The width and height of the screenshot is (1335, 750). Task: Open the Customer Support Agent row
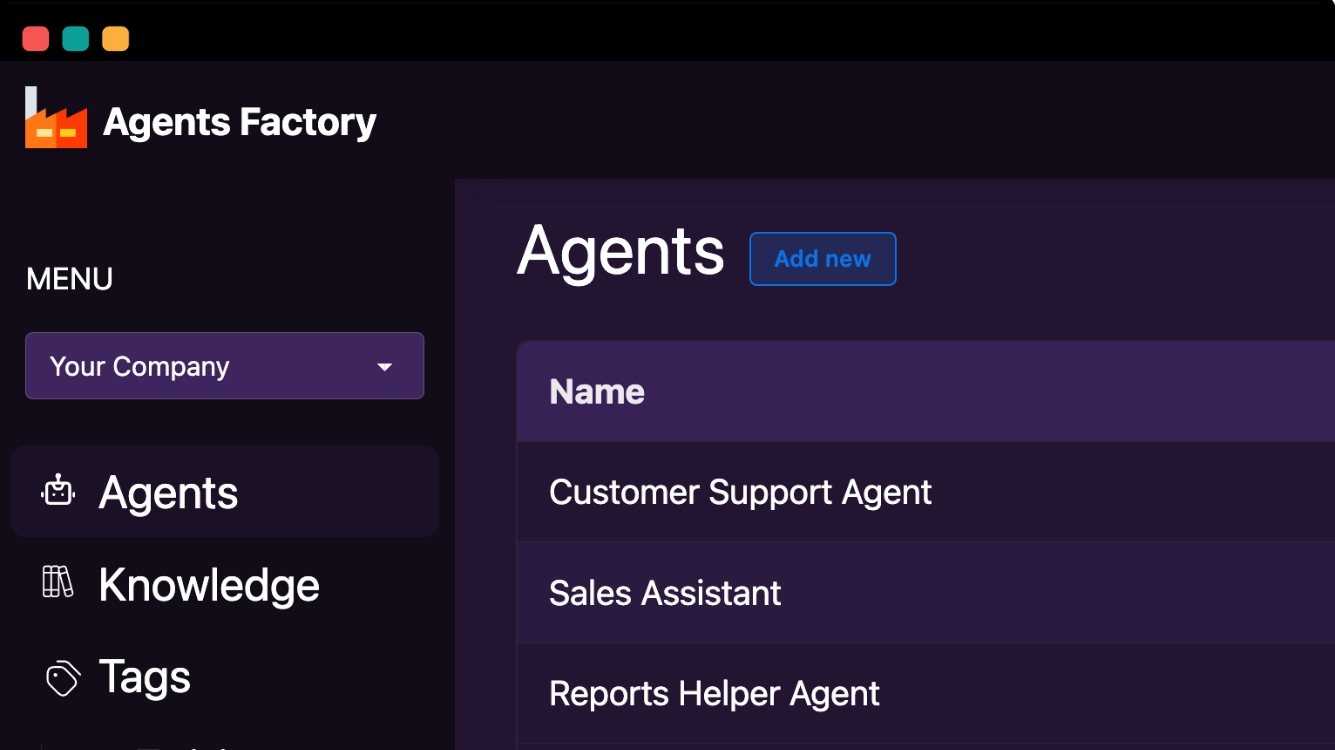(x=740, y=492)
